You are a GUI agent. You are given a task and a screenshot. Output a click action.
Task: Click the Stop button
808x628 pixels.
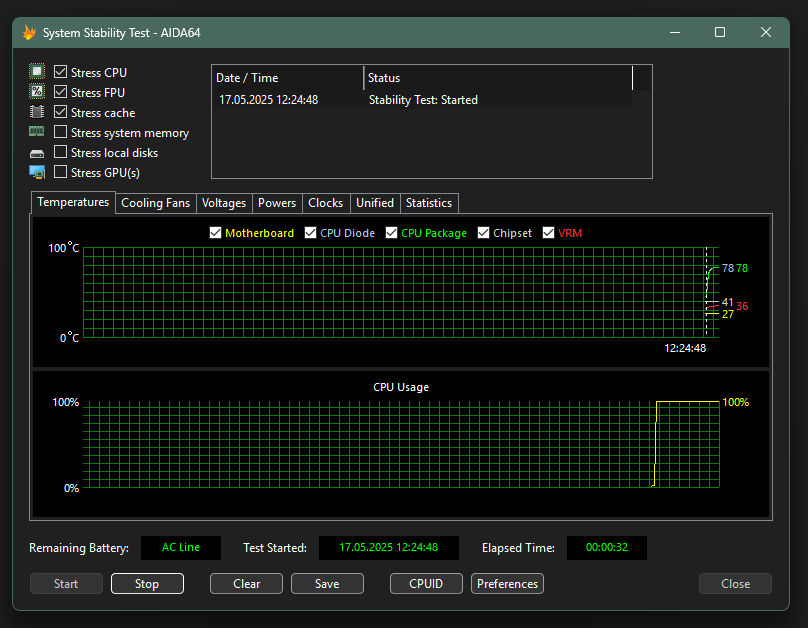click(x=147, y=584)
